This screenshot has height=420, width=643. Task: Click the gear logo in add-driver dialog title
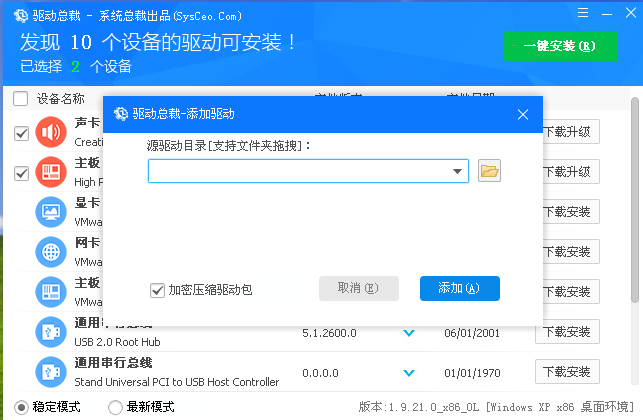click(x=121, y=114)
